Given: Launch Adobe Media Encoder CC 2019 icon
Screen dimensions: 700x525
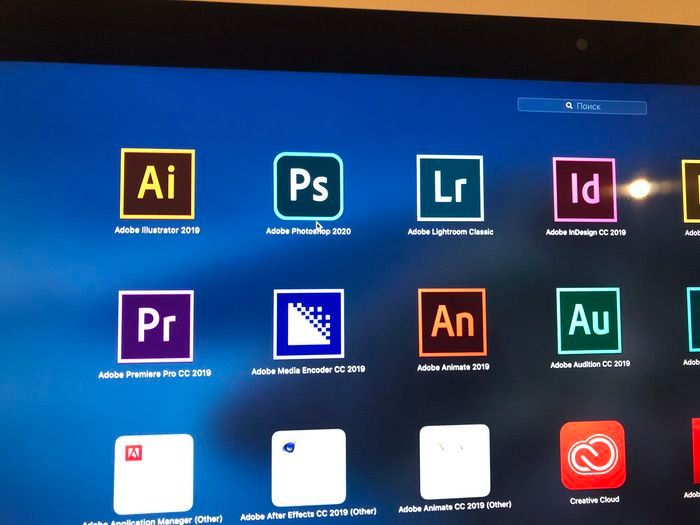Looking at the screenshot, I should (x=308, y=324).
